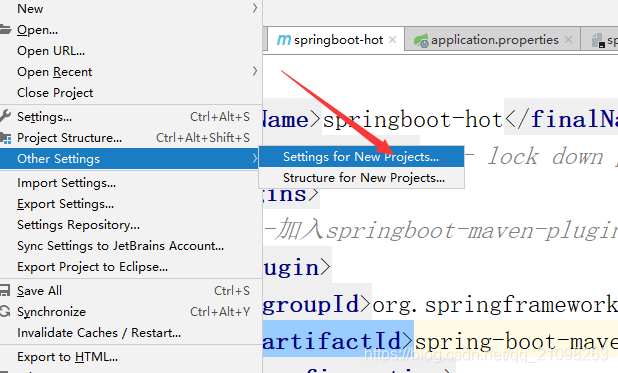Screen dimensions: 618x373
Task: Click the springboot-maven-plugin comment line
Action: point(440,231)
